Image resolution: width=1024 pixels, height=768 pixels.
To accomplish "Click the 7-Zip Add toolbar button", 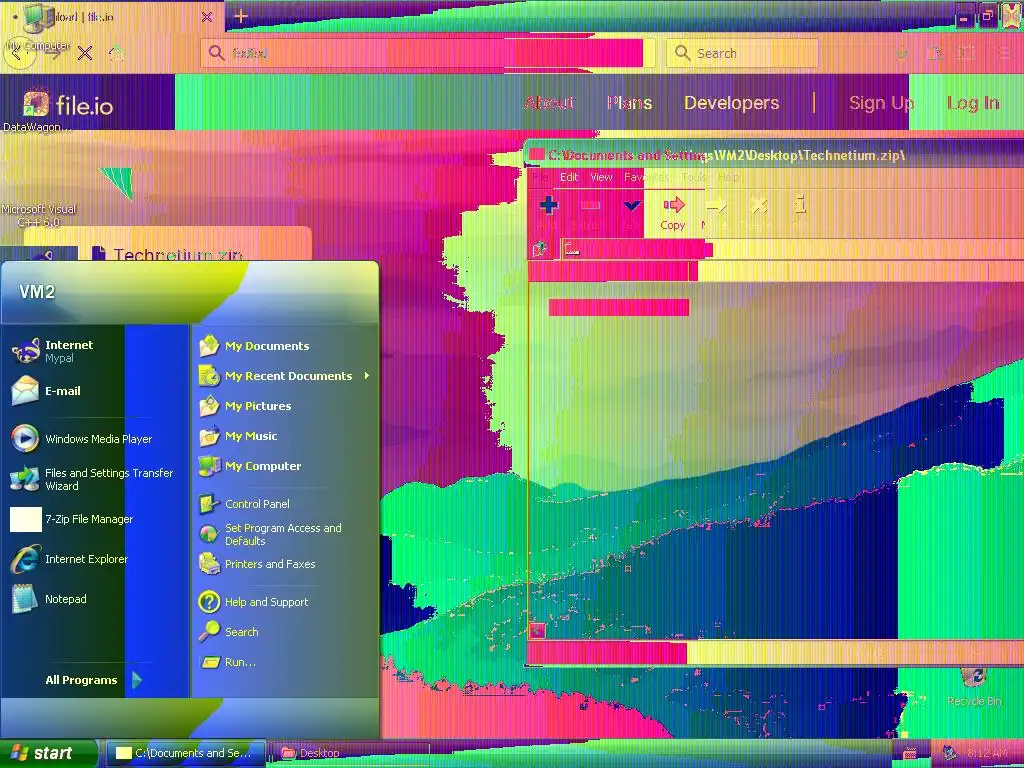I will [x=549, y=212].
